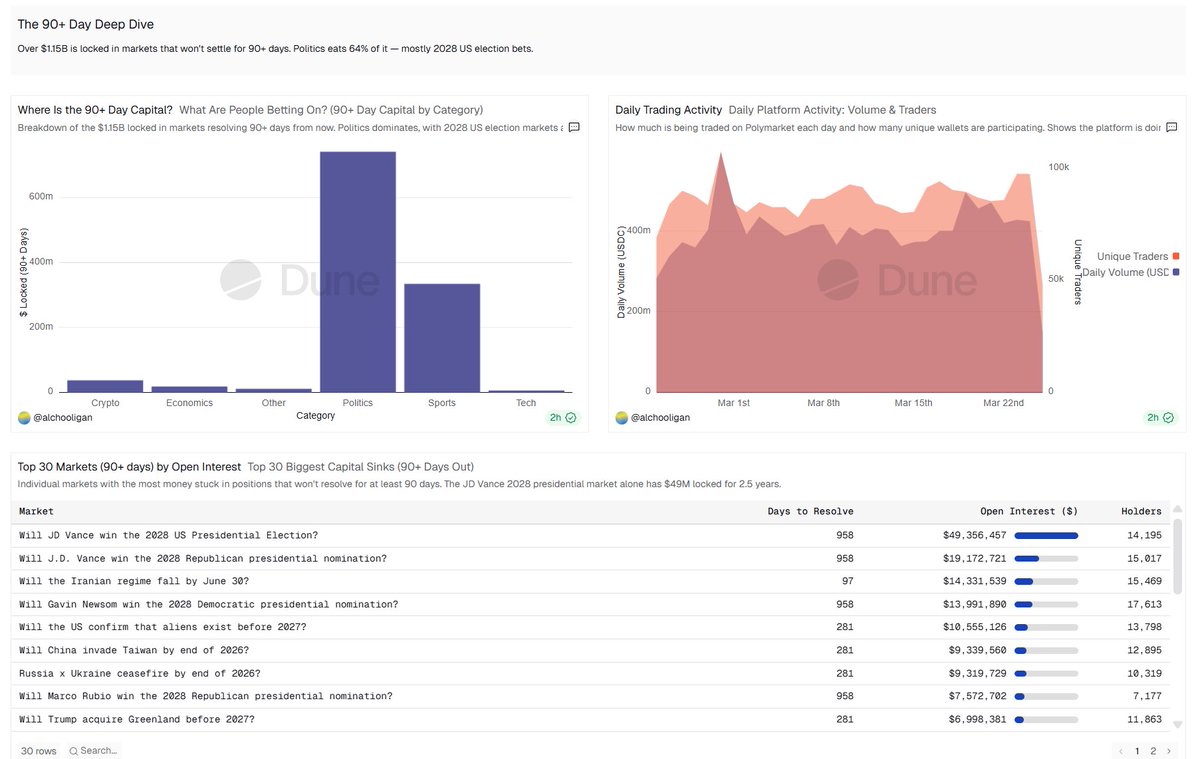Click the 2h refresh status under Daily Trading Activity
Image resolution: width=1200 pixels, height=759 pixels.
coord(1159,417)
